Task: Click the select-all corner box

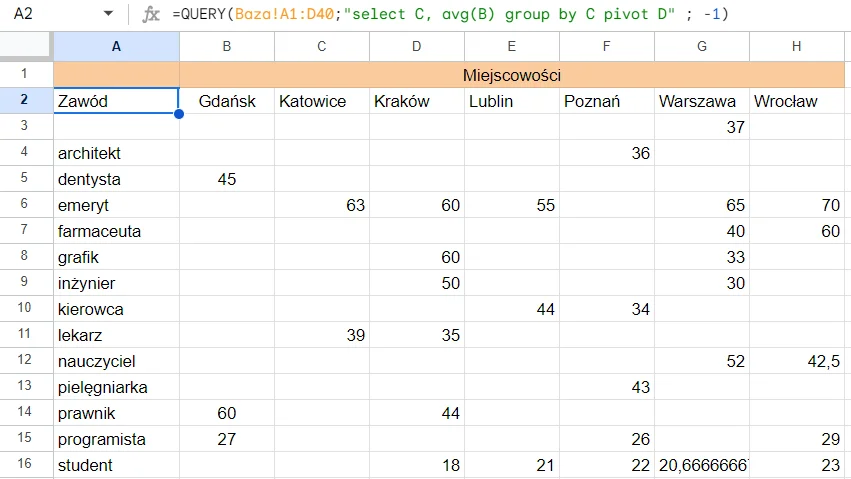Action: [x=26, y=46]
